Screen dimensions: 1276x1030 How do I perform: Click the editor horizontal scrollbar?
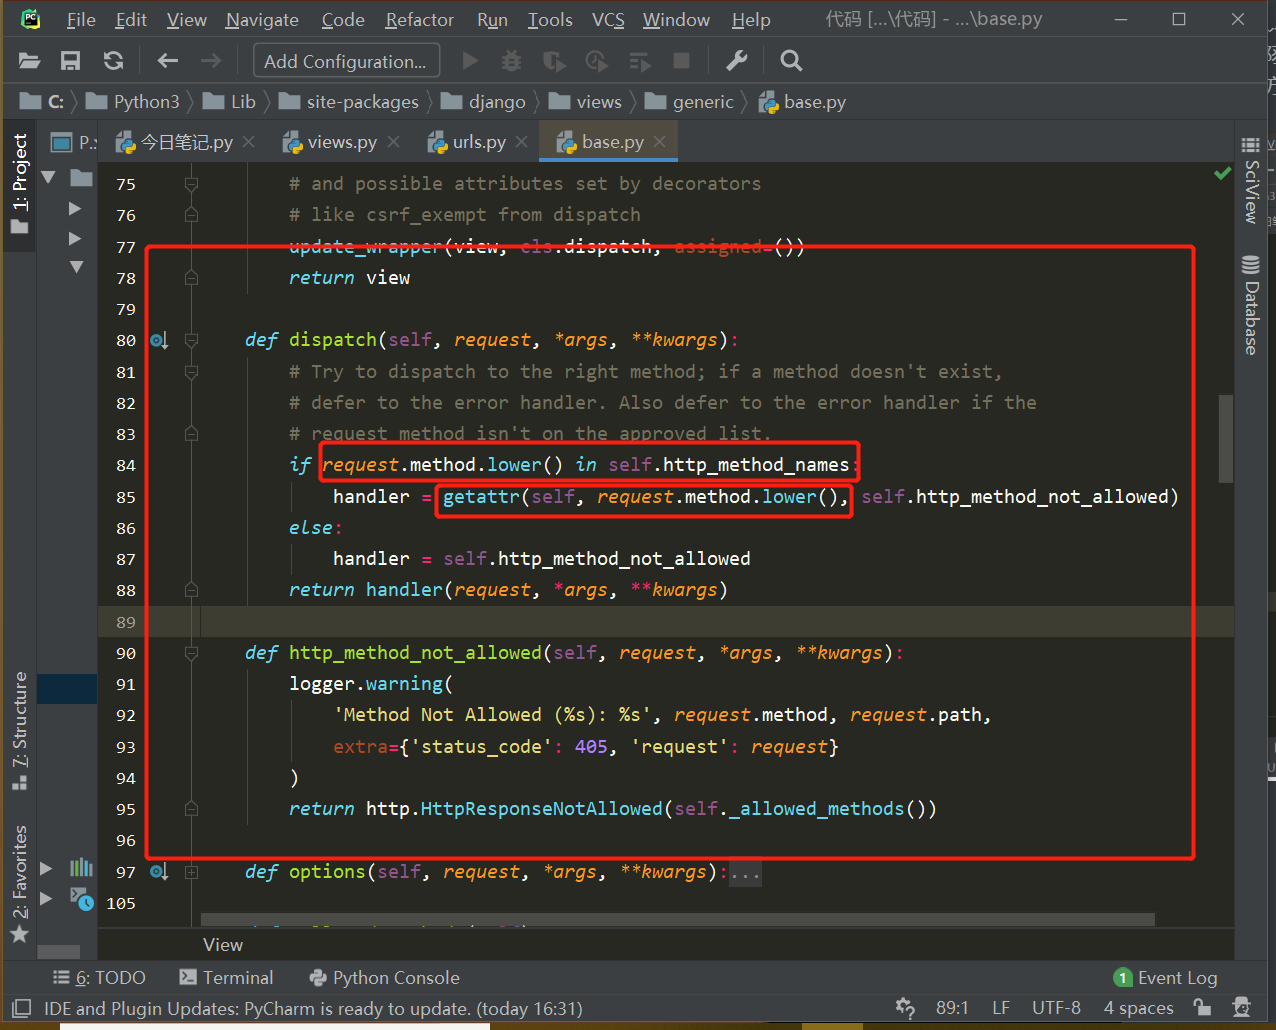[678, 918]
